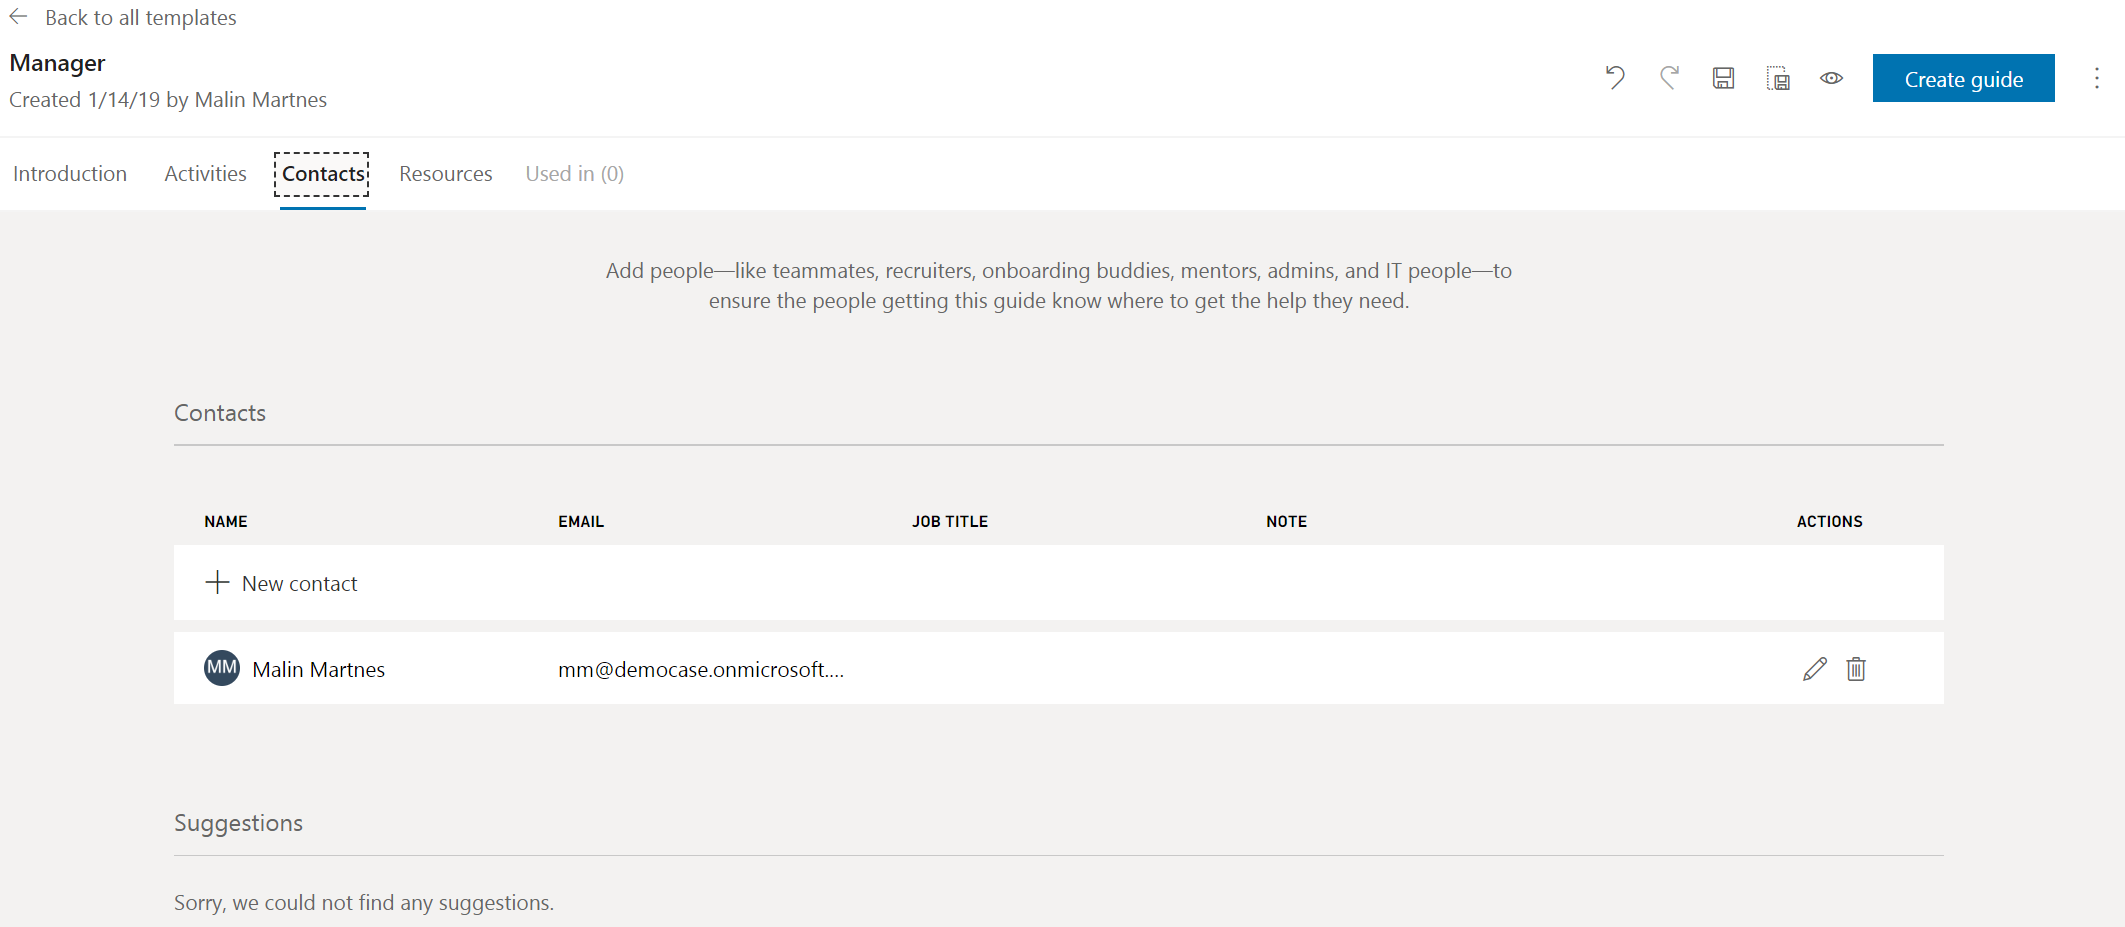This screenshot has height=927, width=2125.
Task: Delete Malin Martnes contact with trash icon
Action: tap(1856, 669)
